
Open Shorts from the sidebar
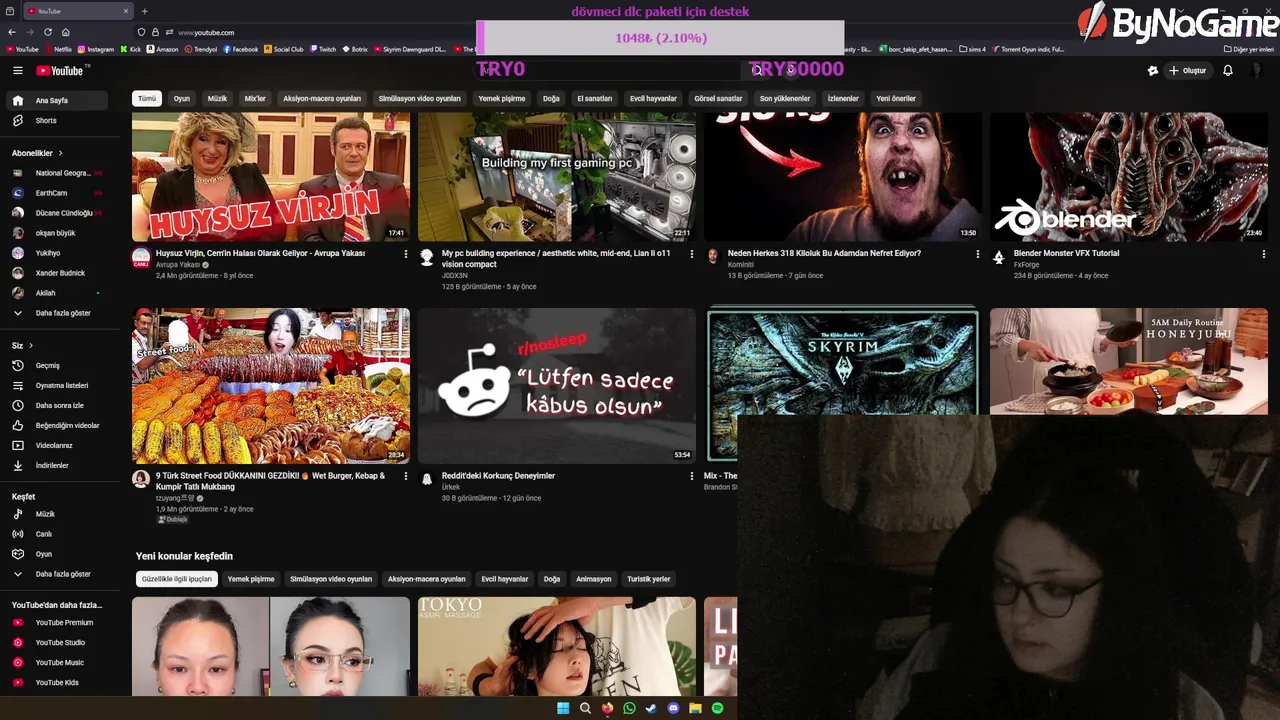click(x=46, y=120)
